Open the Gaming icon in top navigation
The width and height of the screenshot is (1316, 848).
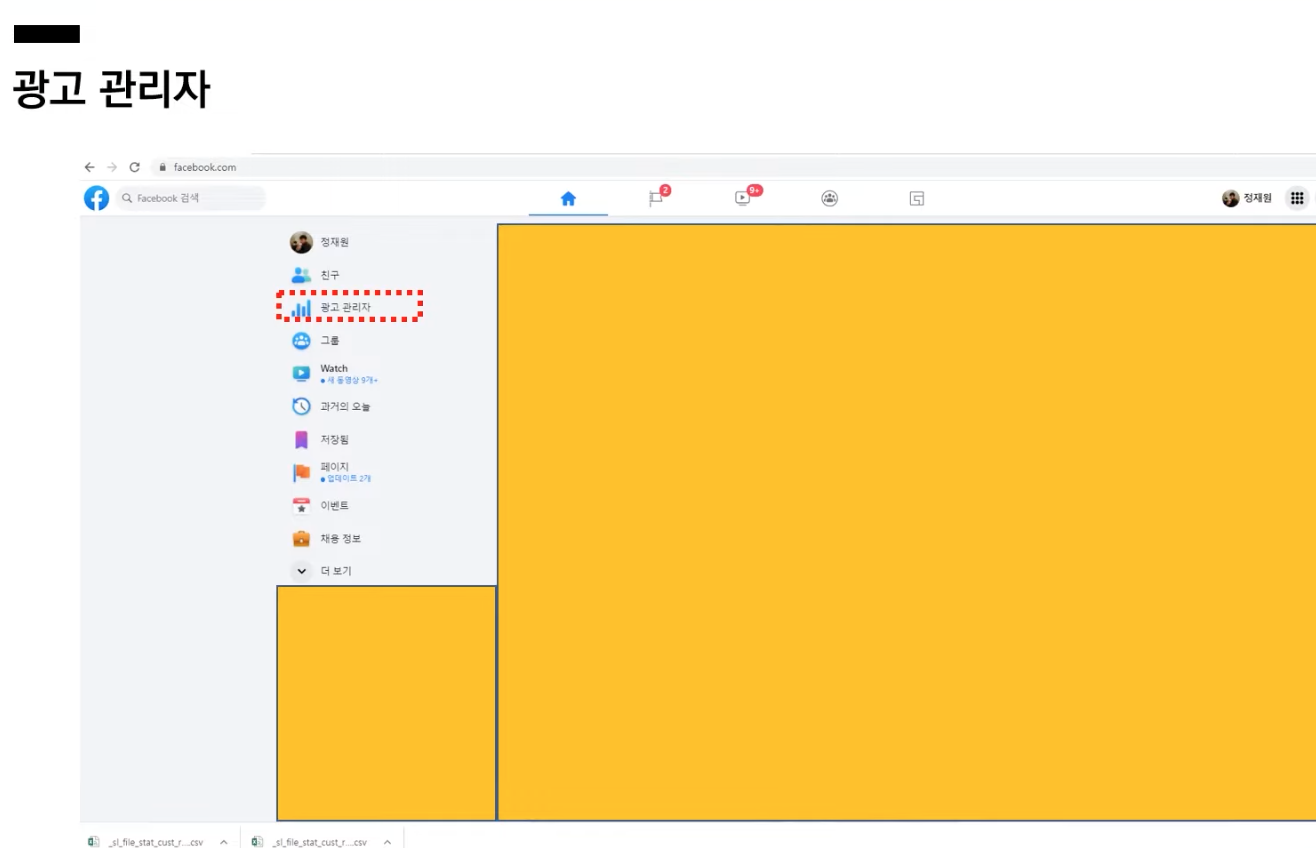(x=916, y=198)
